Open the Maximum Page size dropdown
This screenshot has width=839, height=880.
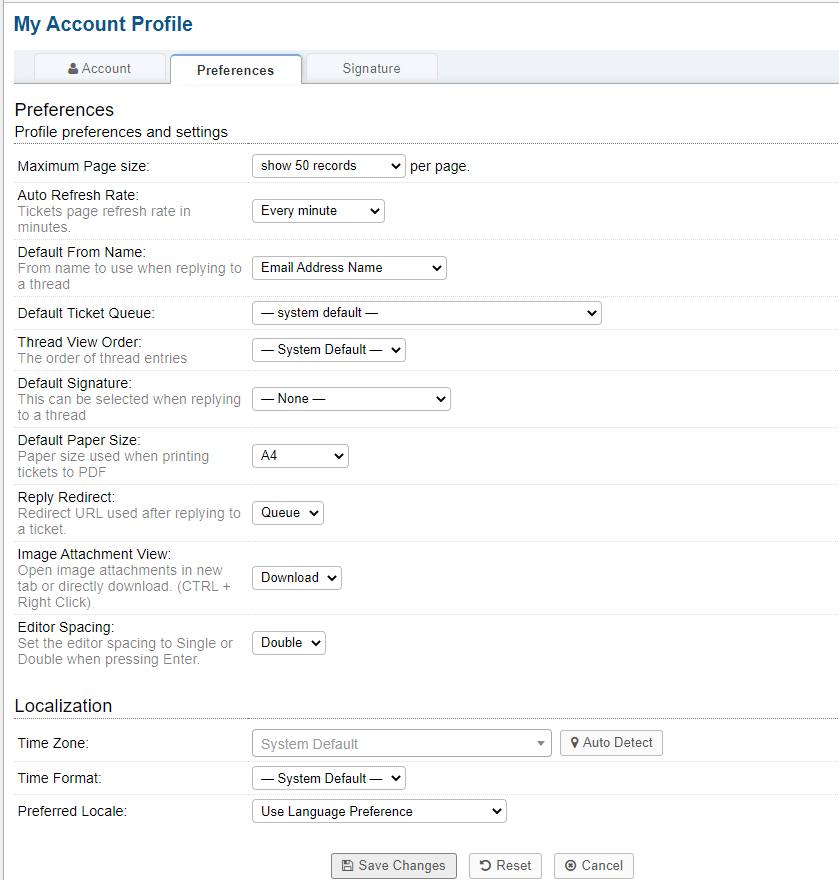(328, 166)
